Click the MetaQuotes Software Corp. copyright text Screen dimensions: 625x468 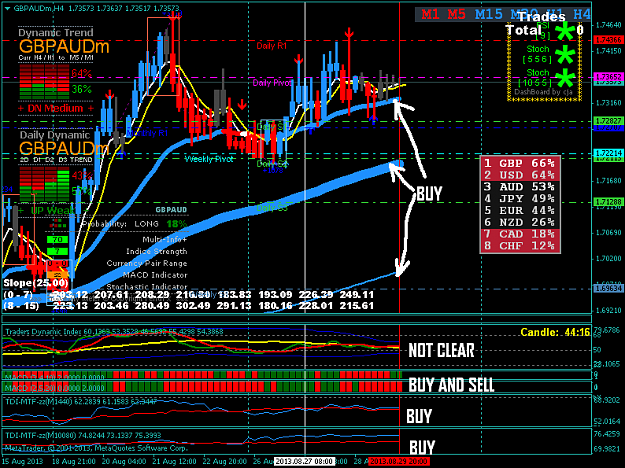(x=96, y=448)
